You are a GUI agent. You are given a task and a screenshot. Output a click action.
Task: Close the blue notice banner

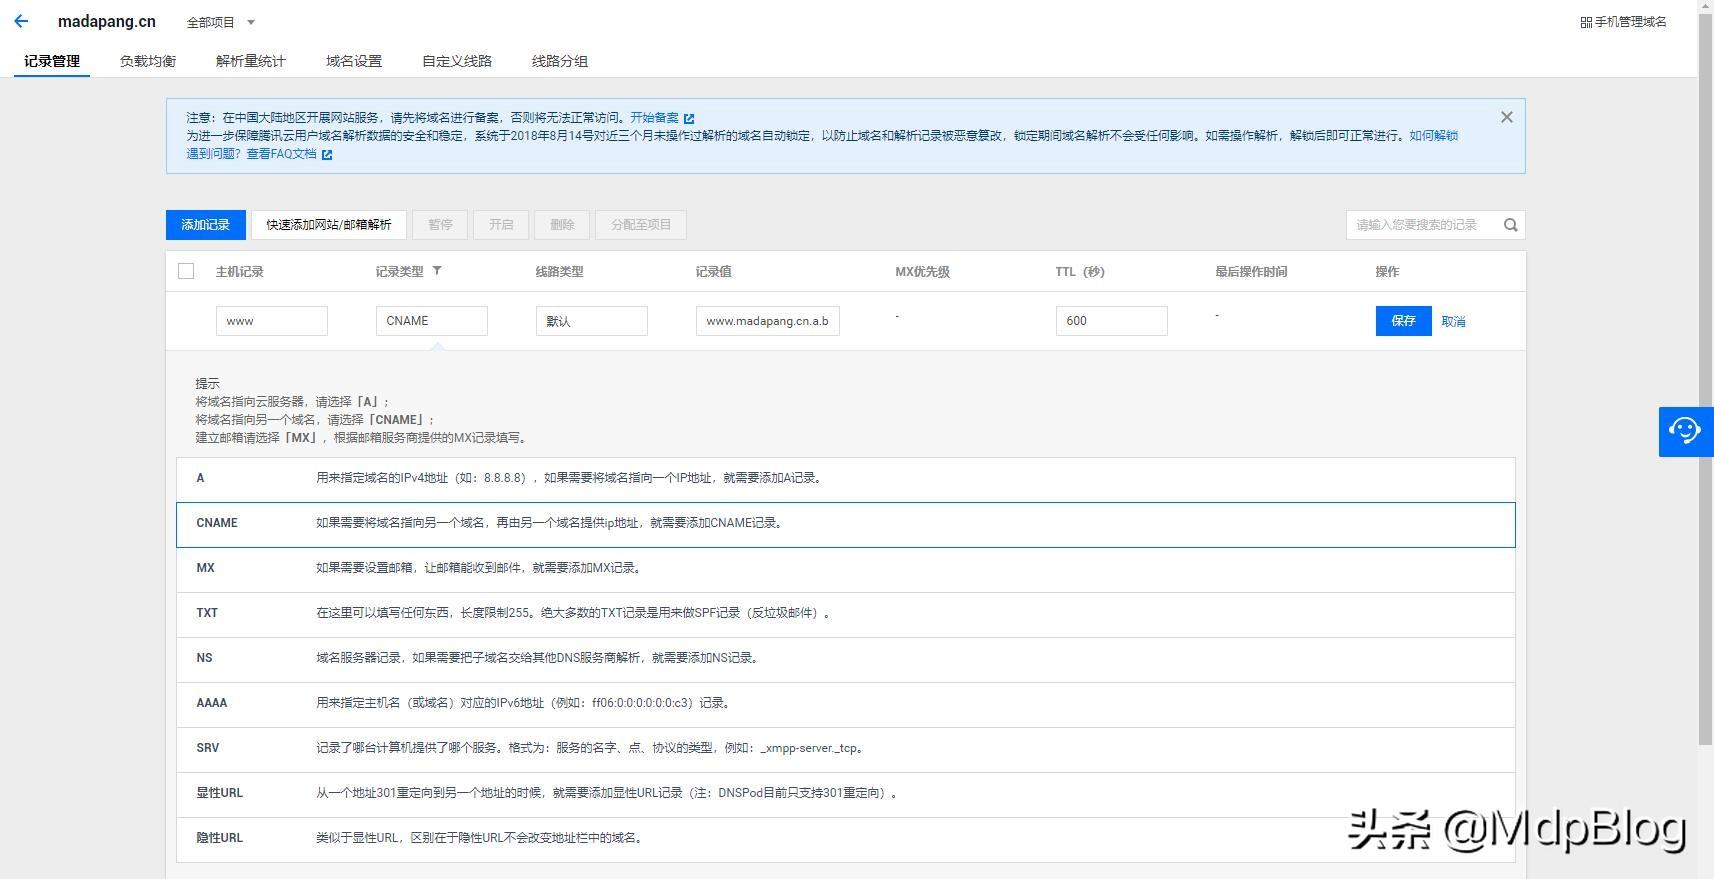pos(1506,117)
